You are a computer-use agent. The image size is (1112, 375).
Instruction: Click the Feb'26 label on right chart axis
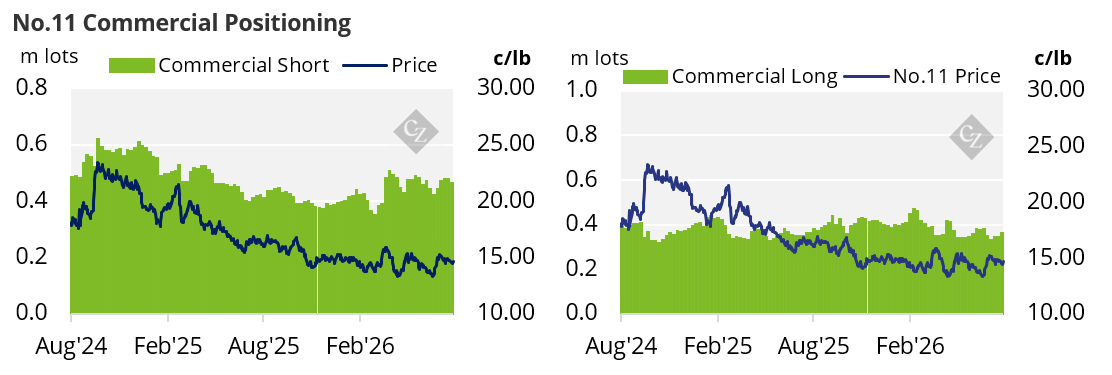910,347
